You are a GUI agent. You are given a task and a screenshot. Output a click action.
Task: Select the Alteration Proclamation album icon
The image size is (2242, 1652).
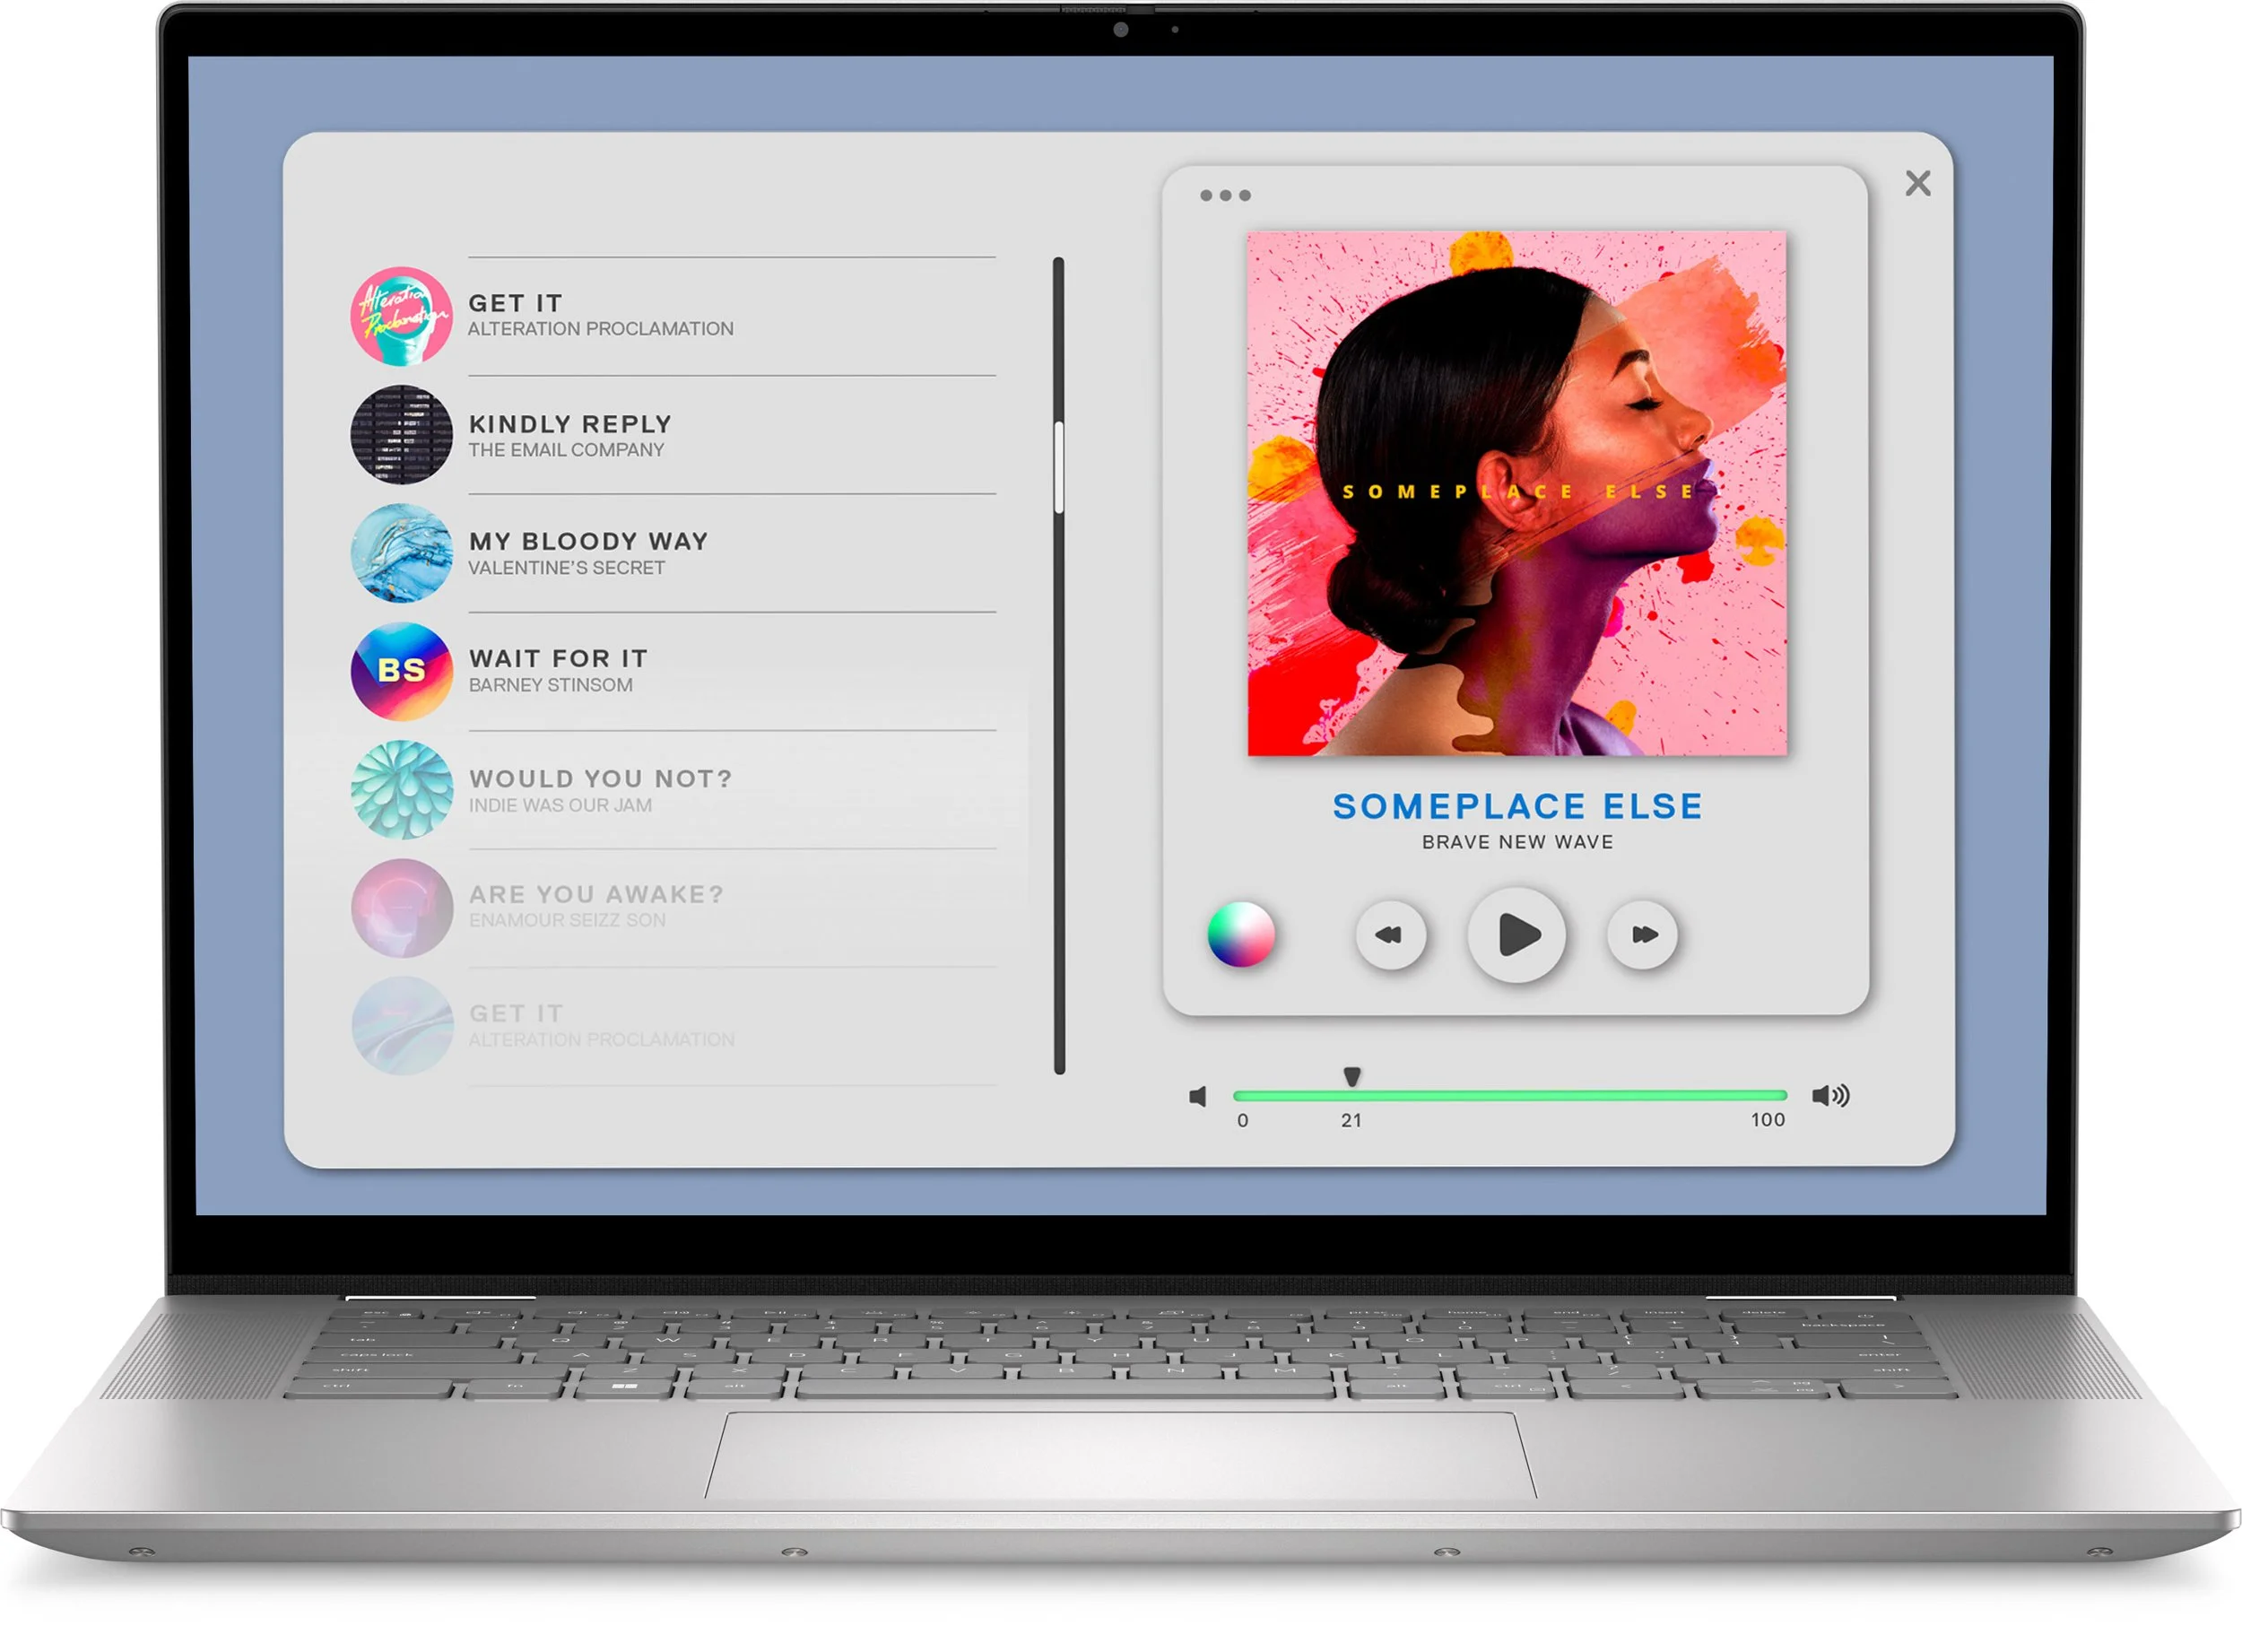[401, 316]
